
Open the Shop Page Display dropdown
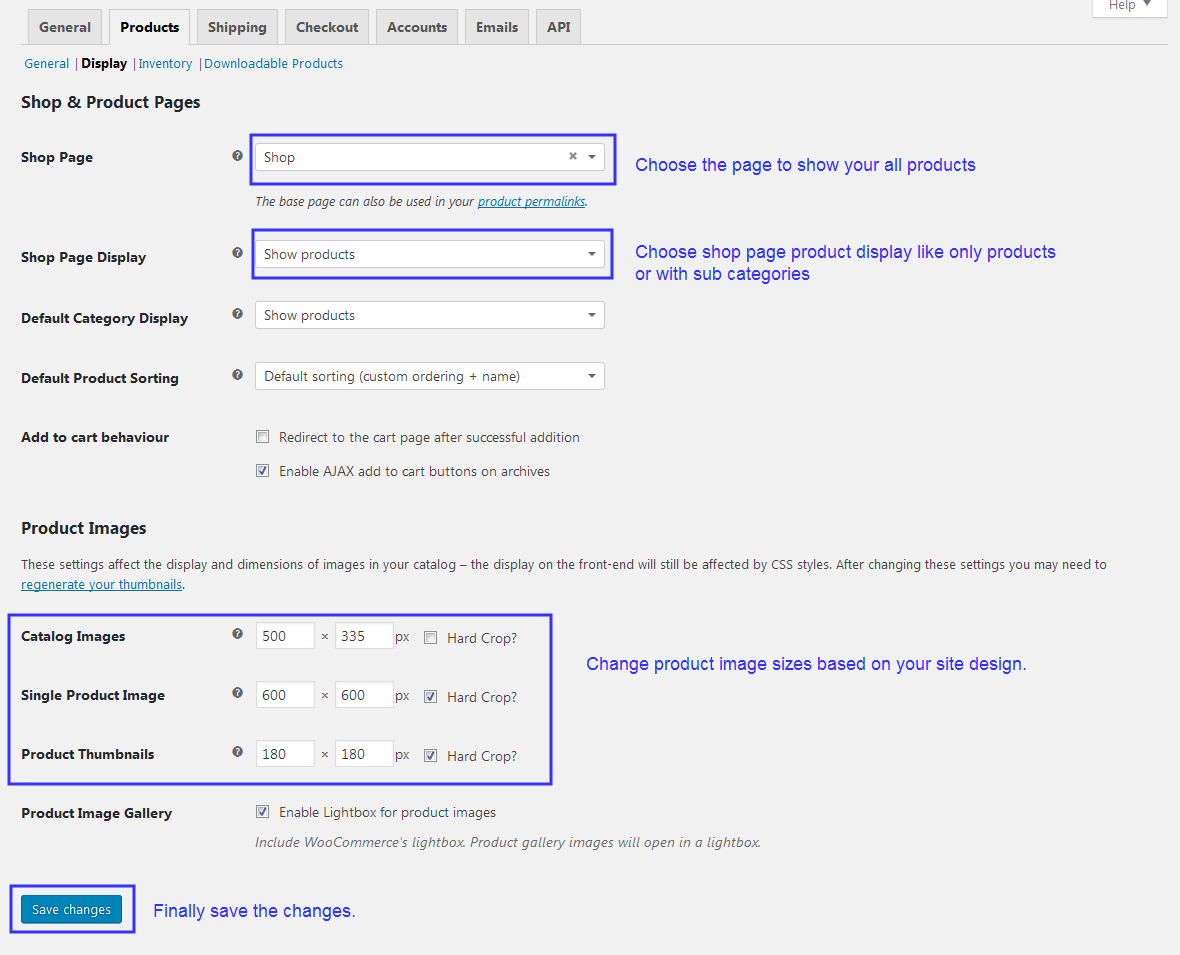[429, 255]
